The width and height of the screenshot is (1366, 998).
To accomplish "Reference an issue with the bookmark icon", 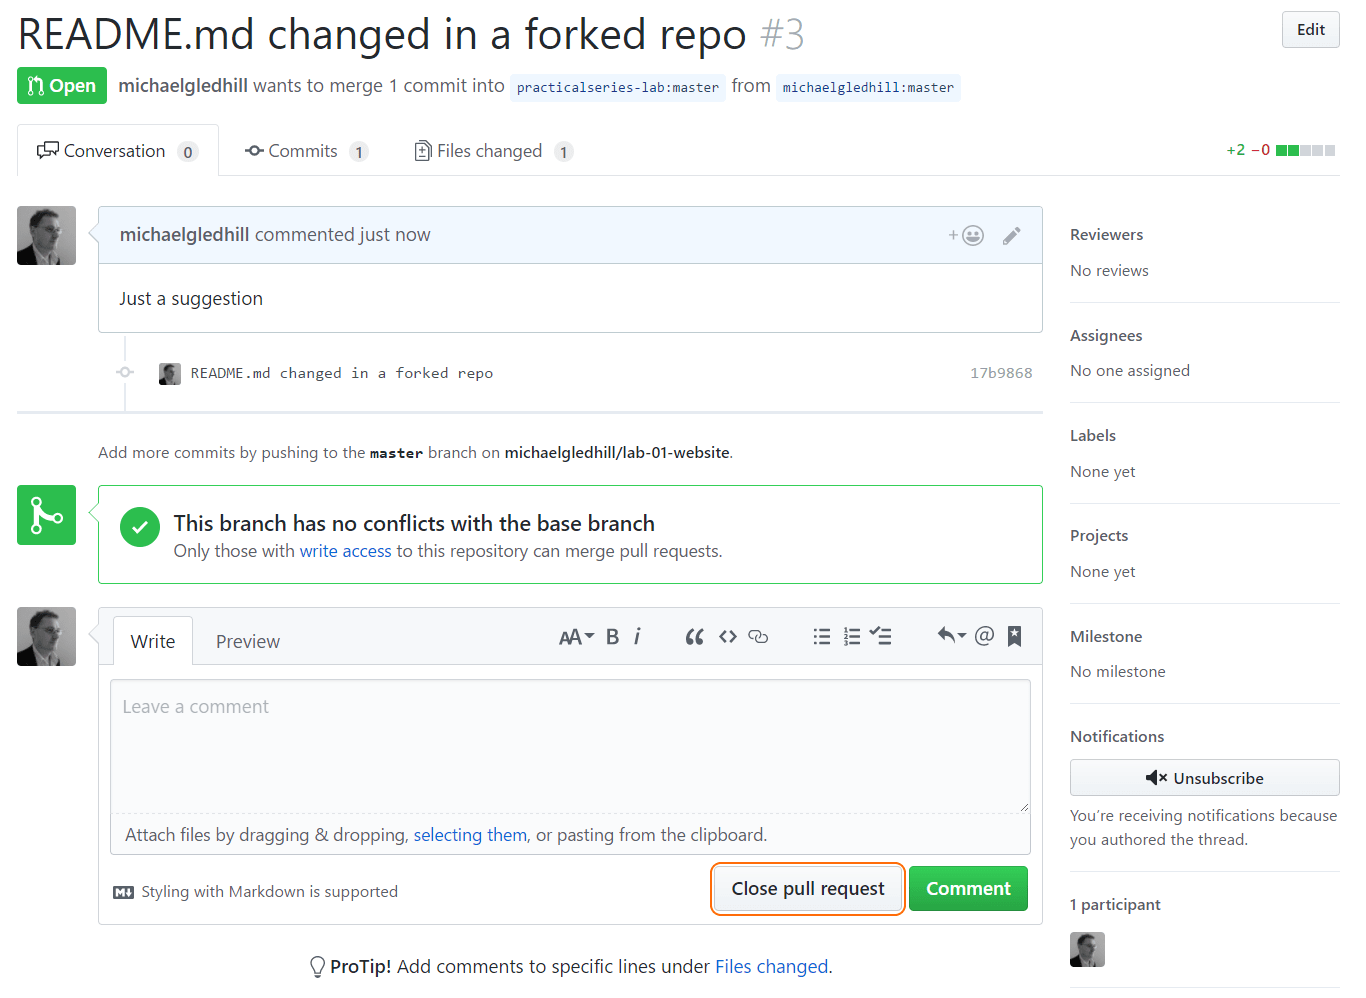I will (x=1014, y=636).
